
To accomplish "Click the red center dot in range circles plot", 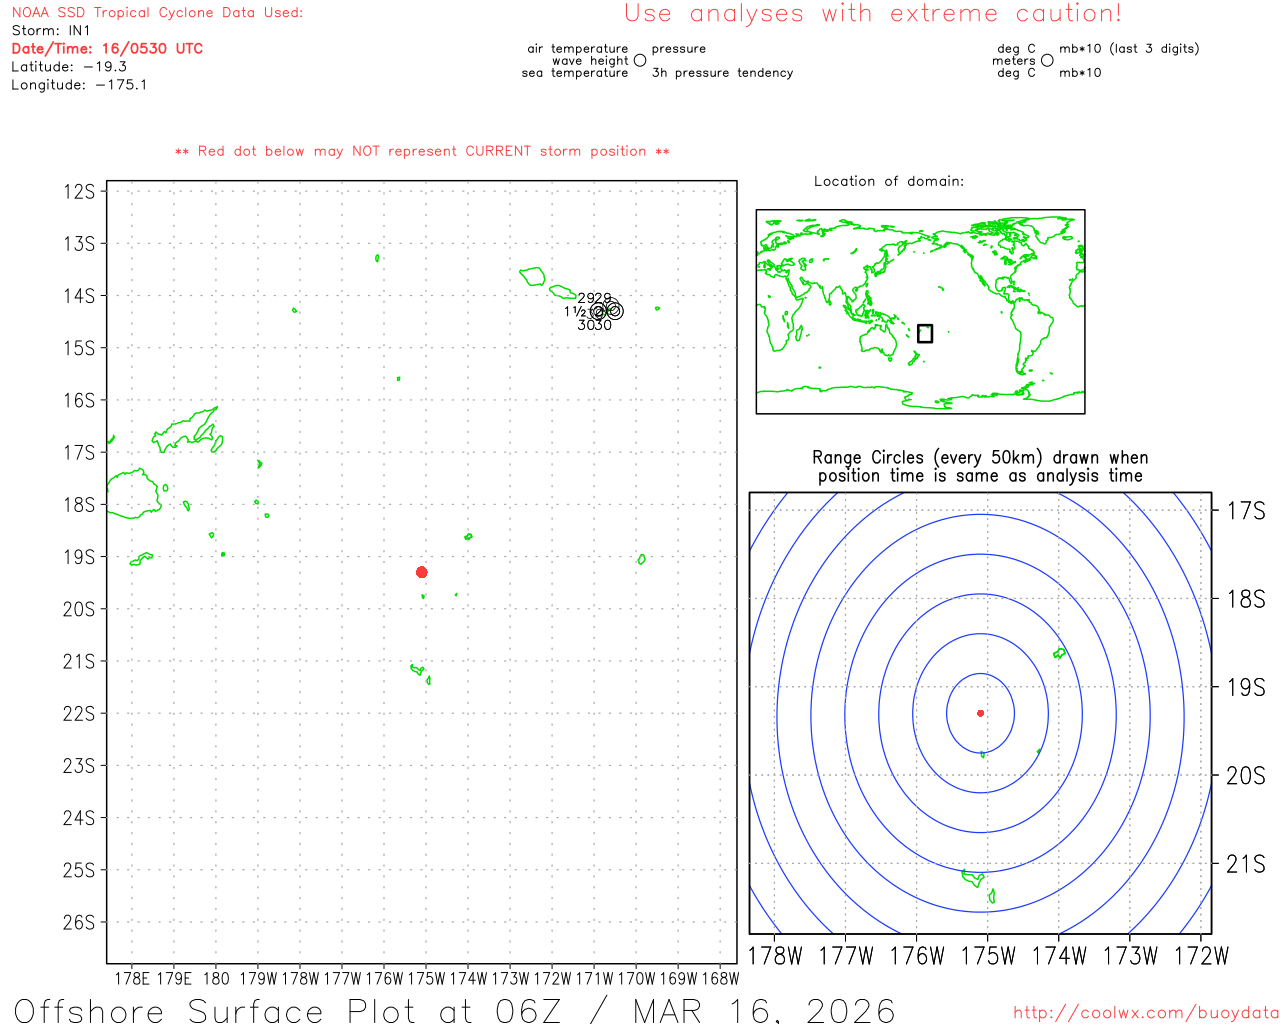I will point(981,713).
